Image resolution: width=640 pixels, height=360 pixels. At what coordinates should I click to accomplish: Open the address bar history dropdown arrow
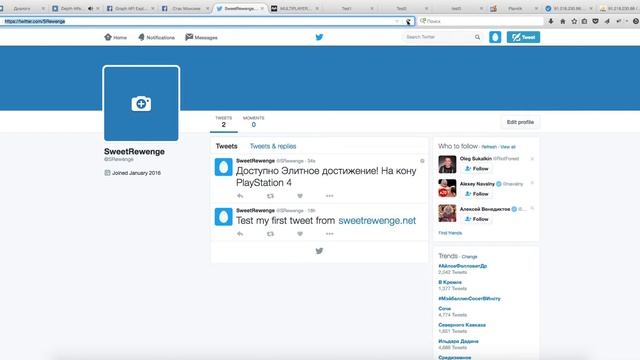click(x=397, y=21)
